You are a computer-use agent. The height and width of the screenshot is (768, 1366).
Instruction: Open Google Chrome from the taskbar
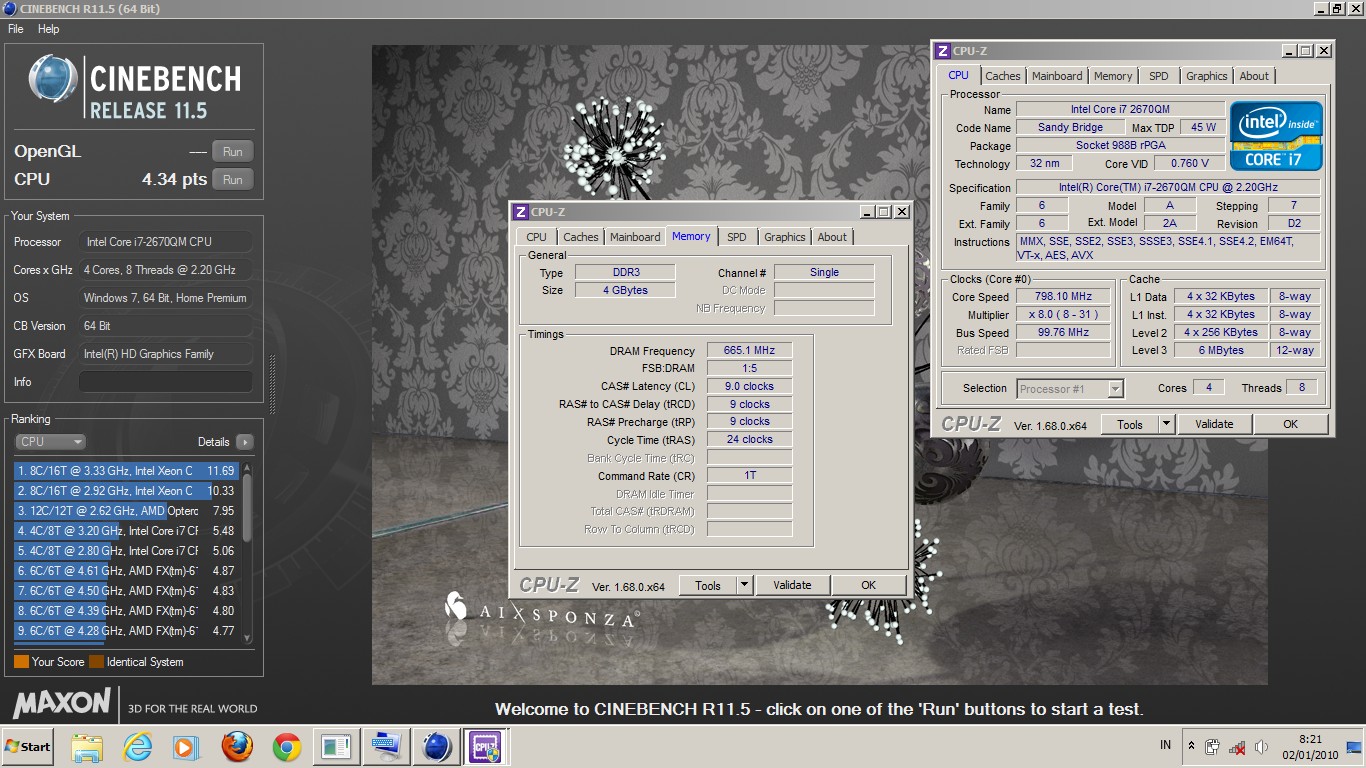point(287,747)
